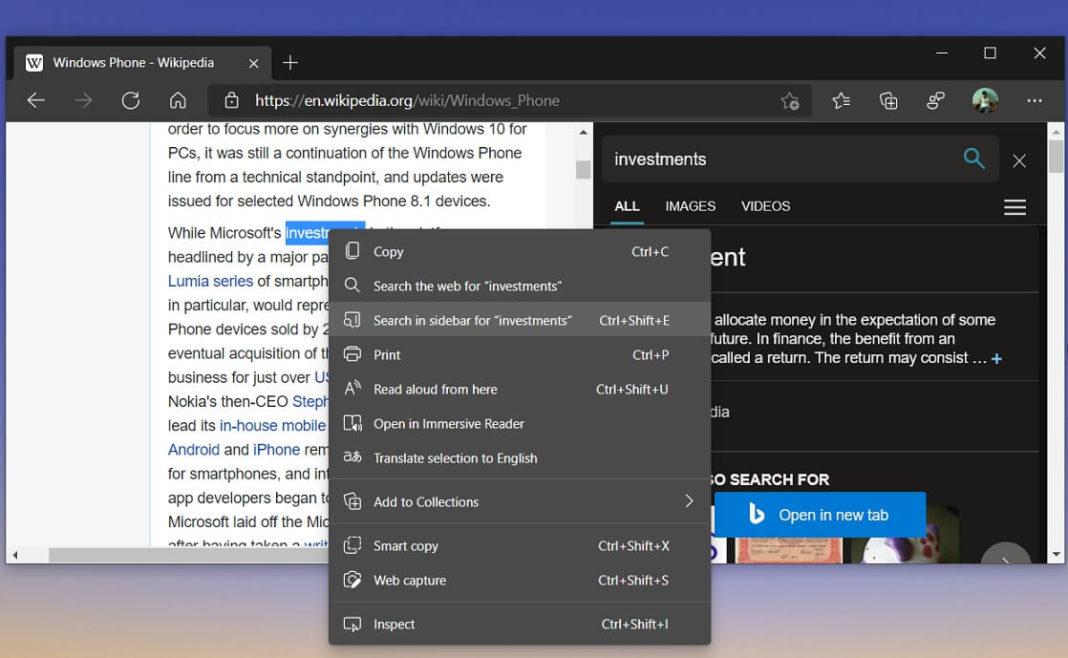Click the profile avatar icon
The width and height of the screenshot is (1068, 658).
tap(984, 100)
